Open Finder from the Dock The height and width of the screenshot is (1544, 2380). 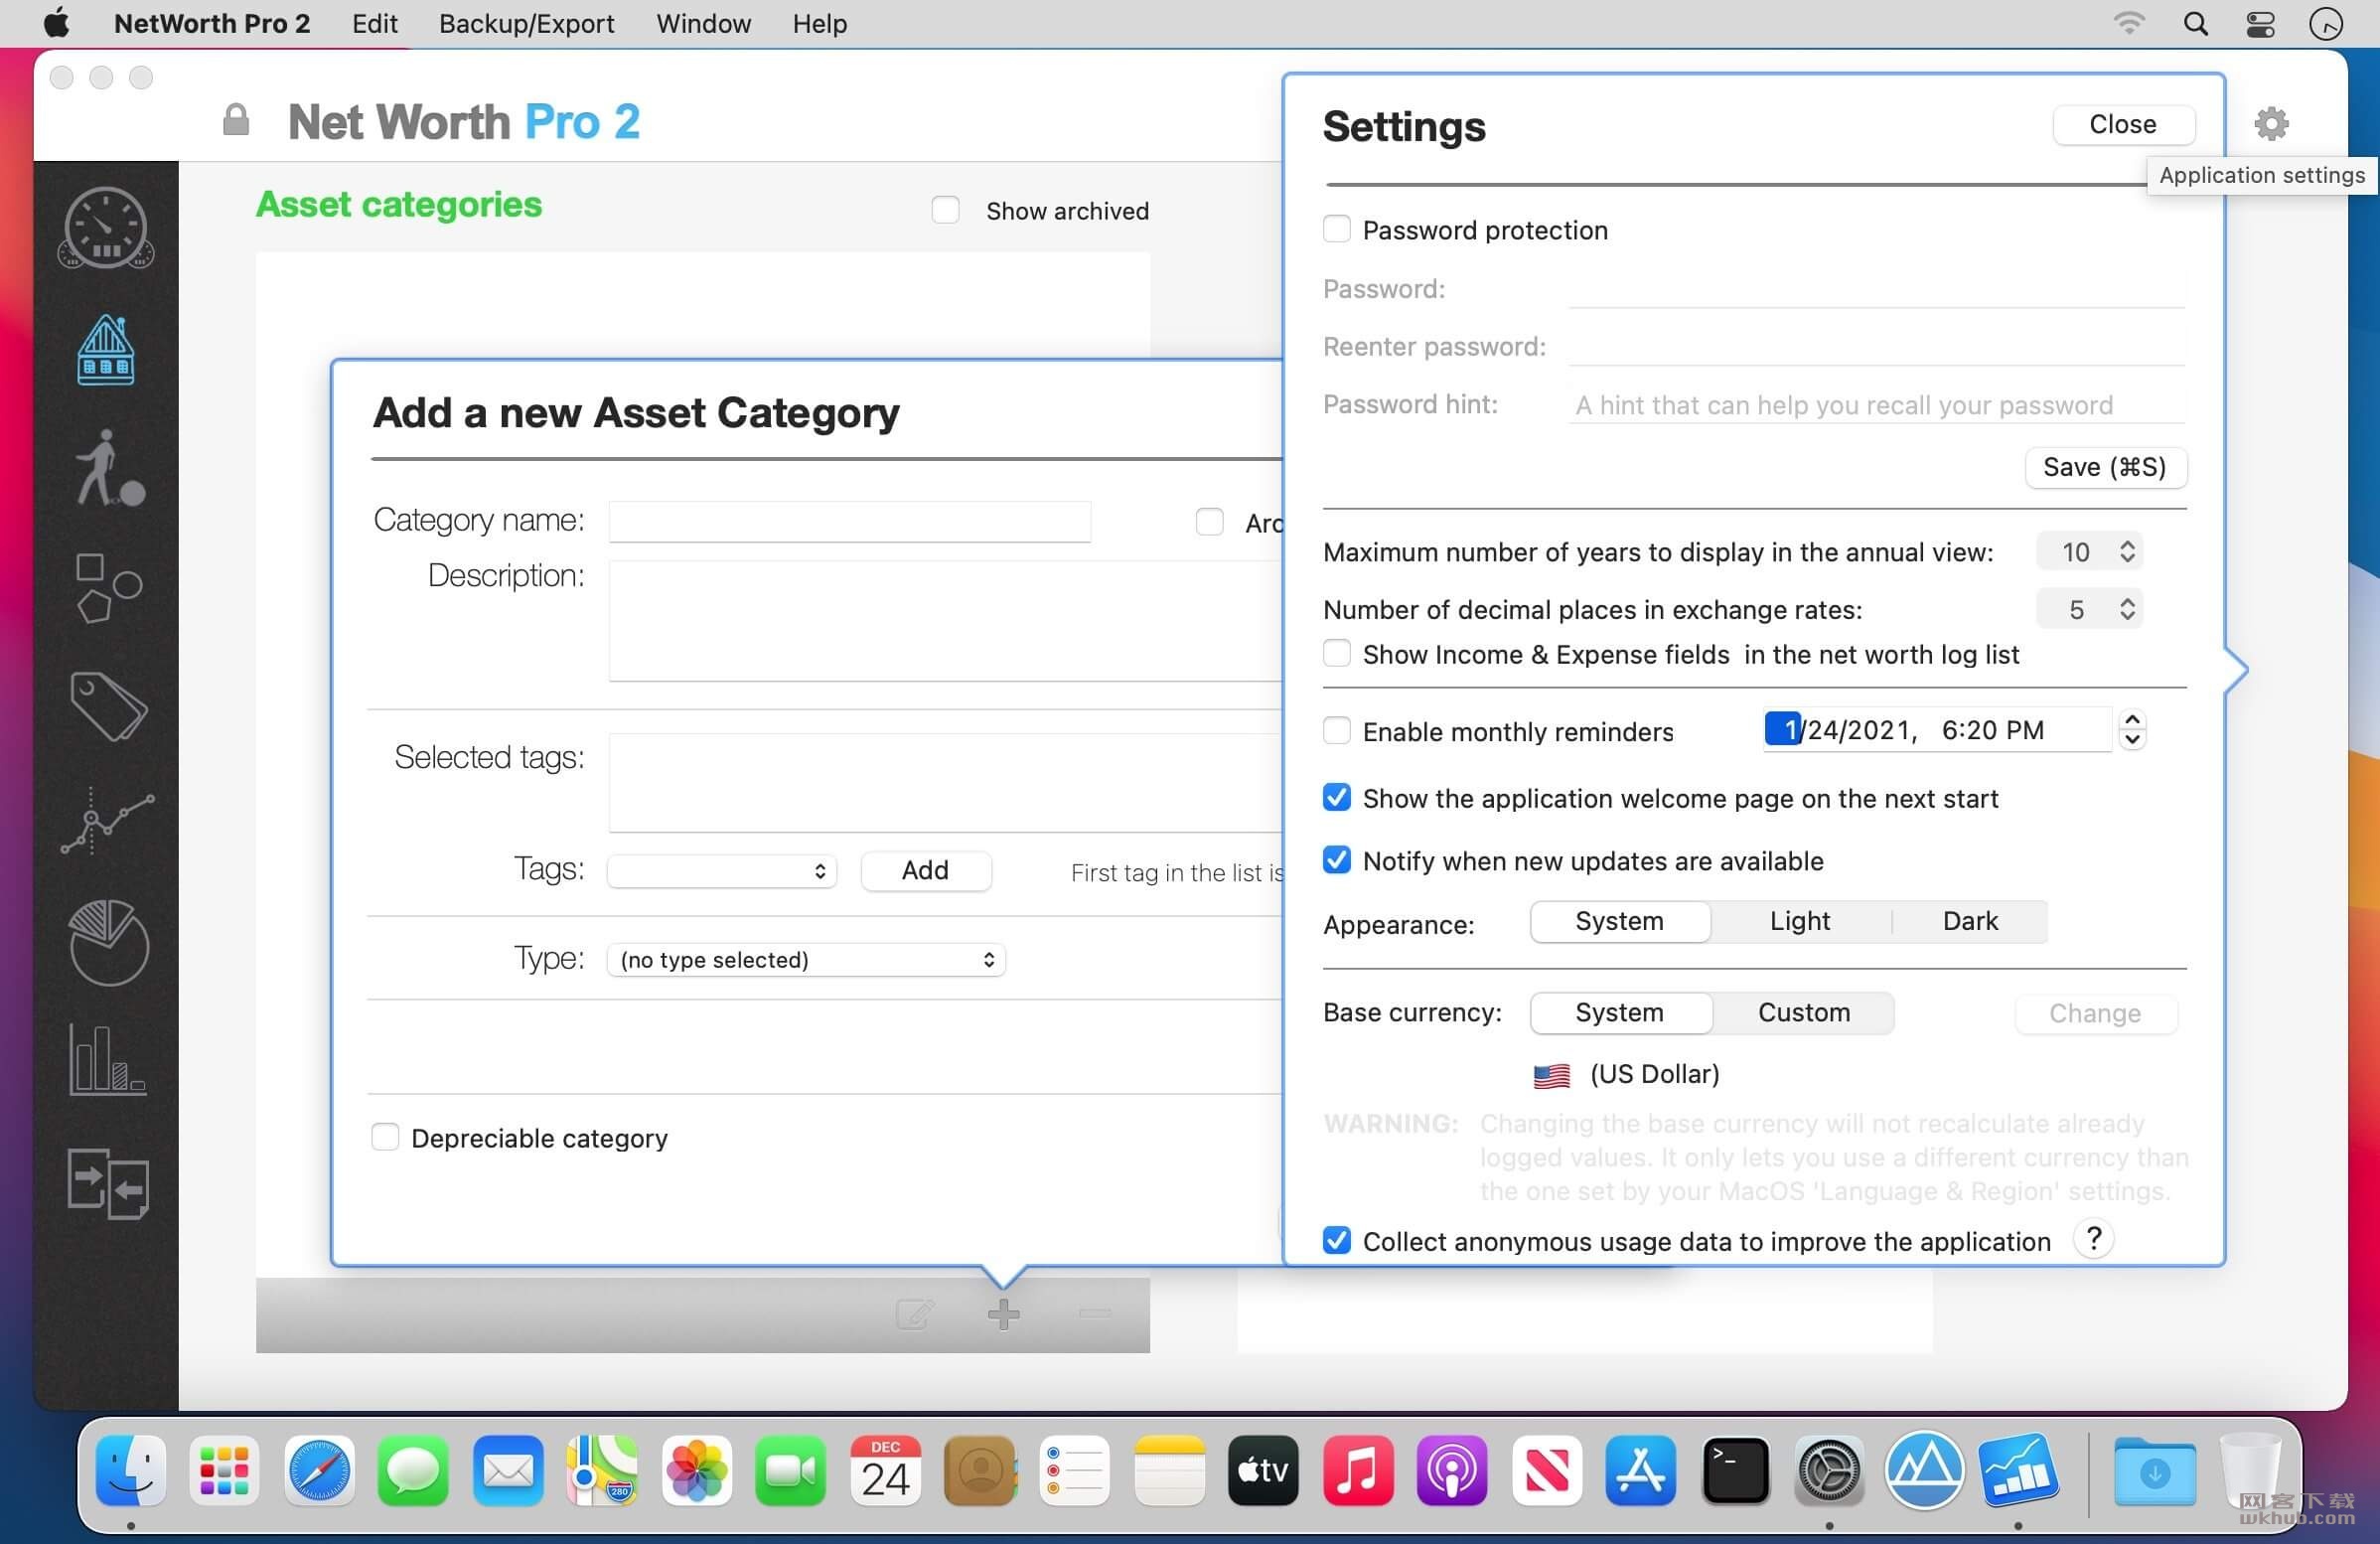[x=131, y=1470]
